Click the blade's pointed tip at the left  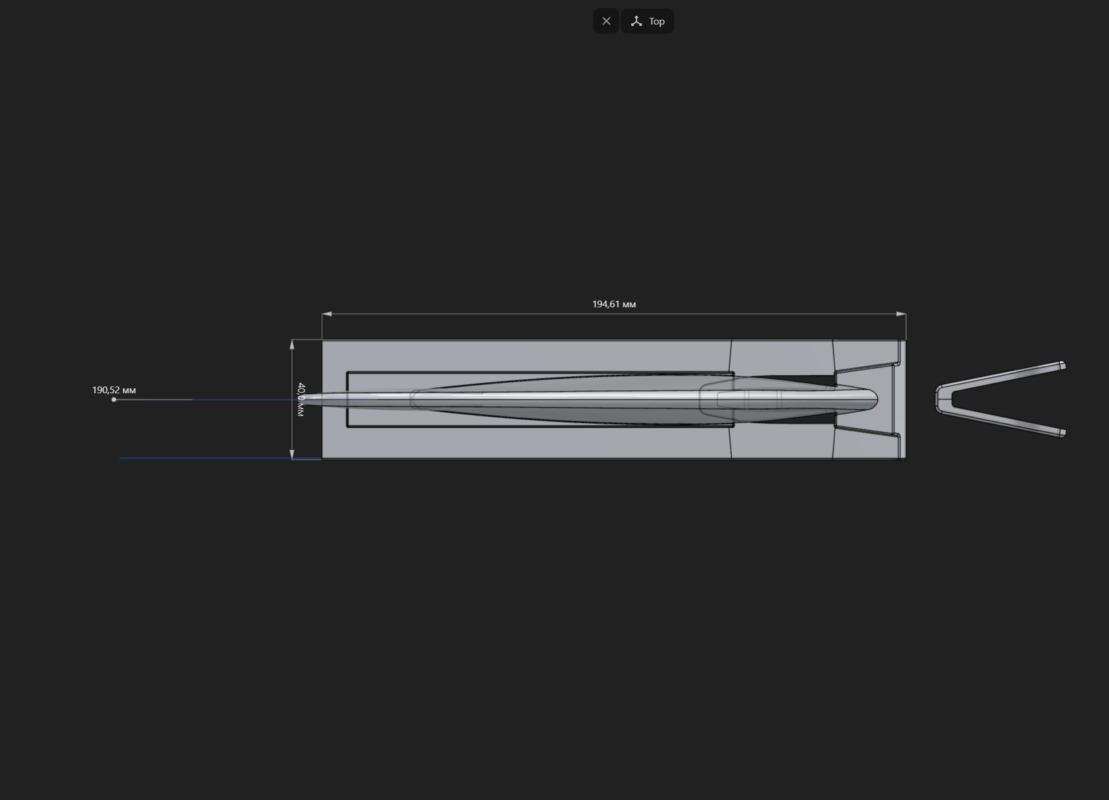click(x=303, y=399)
